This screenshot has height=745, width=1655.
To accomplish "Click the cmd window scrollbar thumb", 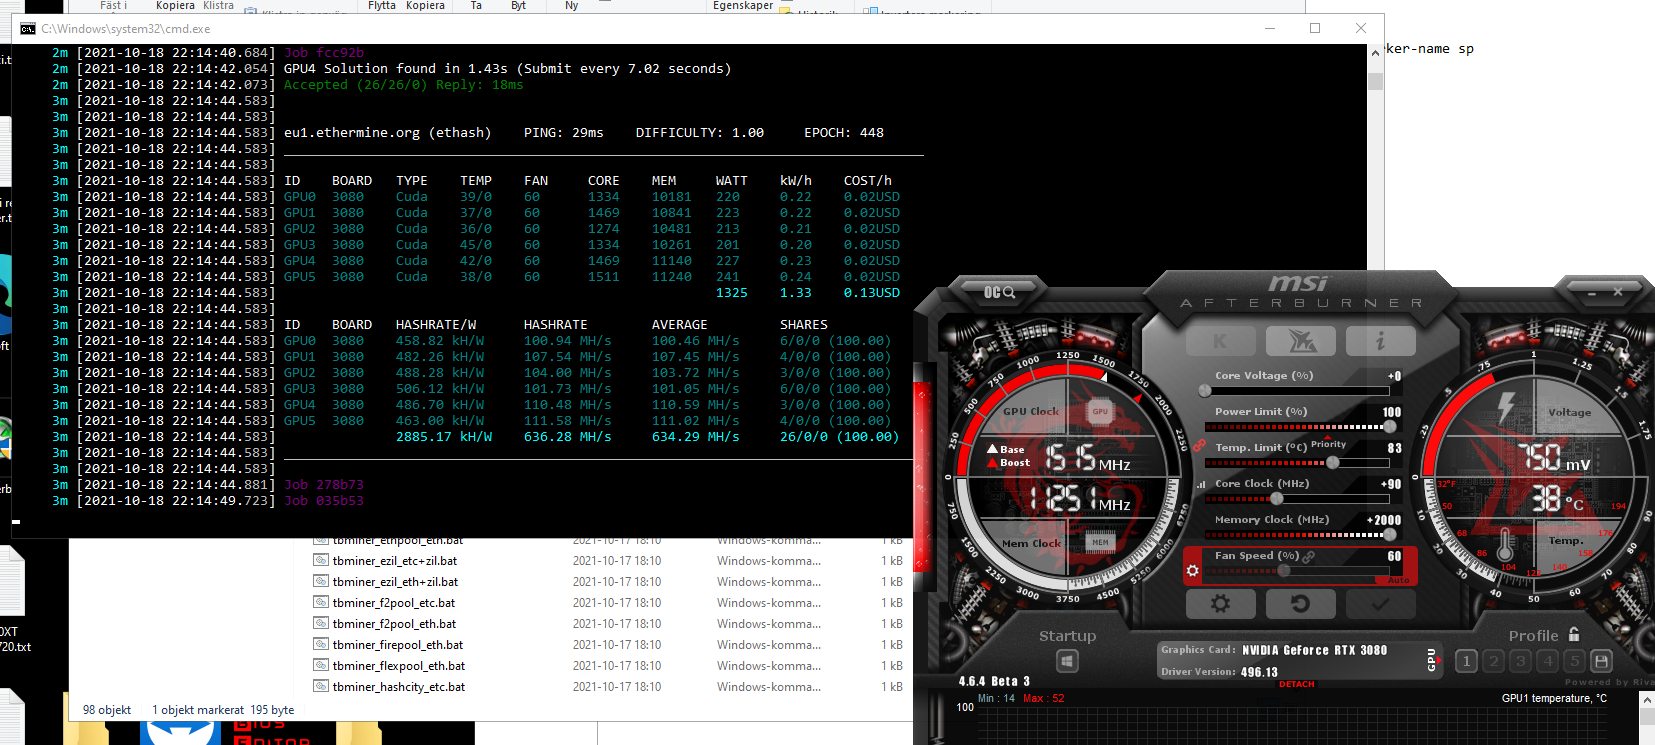I will [x=1375, y=81].
